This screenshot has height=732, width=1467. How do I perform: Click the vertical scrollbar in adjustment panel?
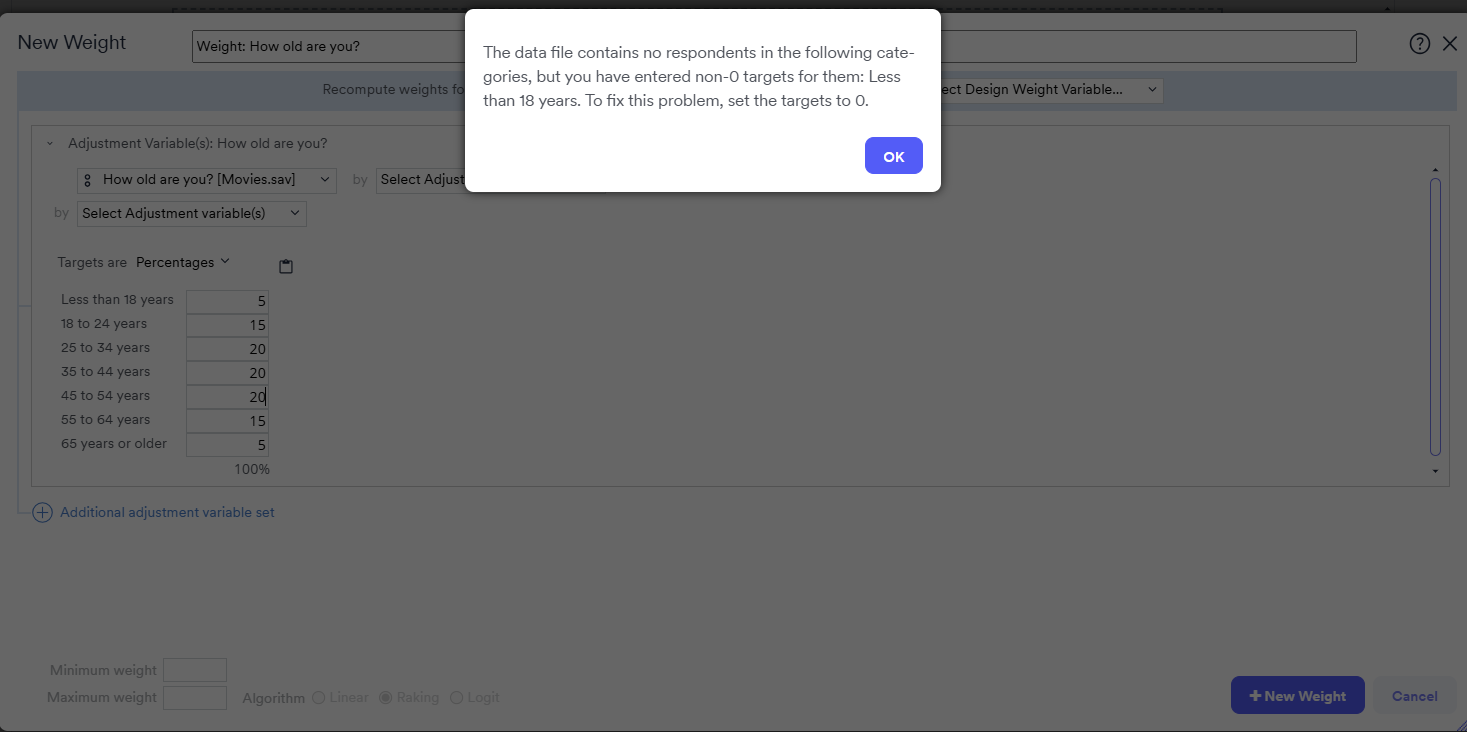pyautogui.click(x=1435, y=315)
